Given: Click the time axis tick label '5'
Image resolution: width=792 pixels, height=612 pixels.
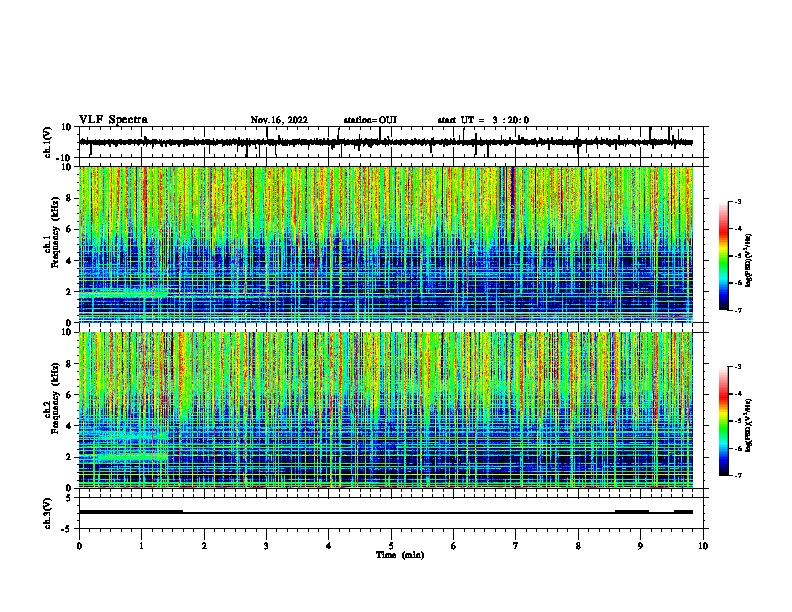Looking at the screenshot, I should pyautogui.click(x=391, y=546).
